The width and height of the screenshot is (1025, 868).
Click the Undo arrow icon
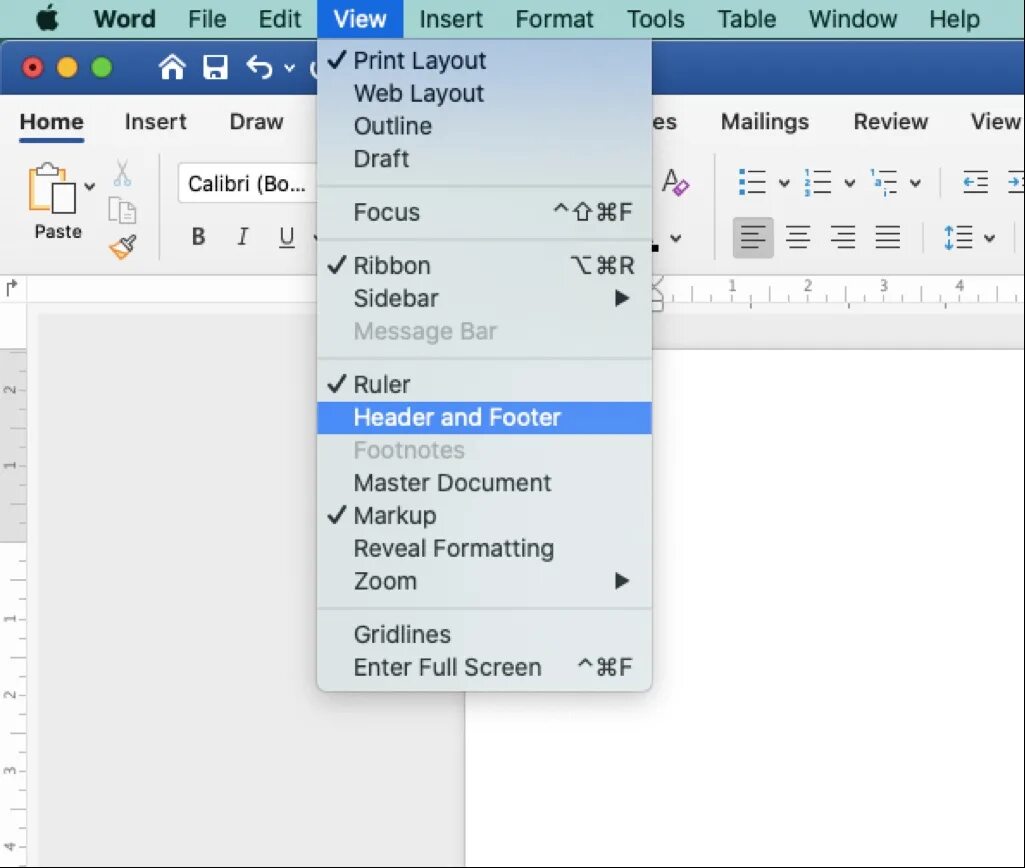(x=260, y=67)
